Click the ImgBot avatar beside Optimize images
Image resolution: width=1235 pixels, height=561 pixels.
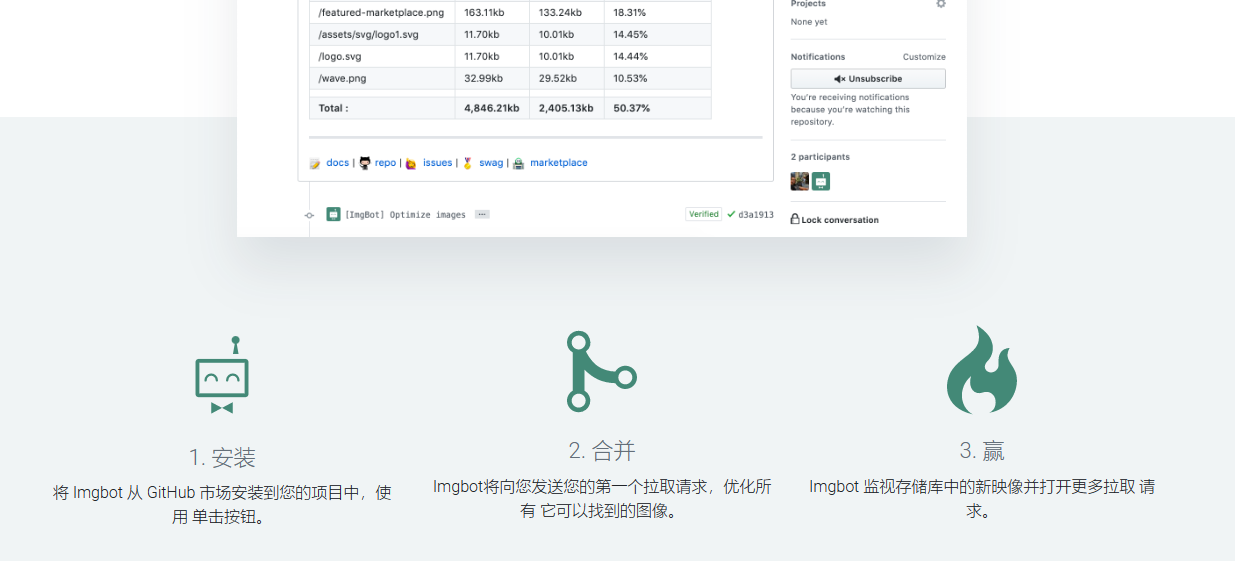click(334, 214)
